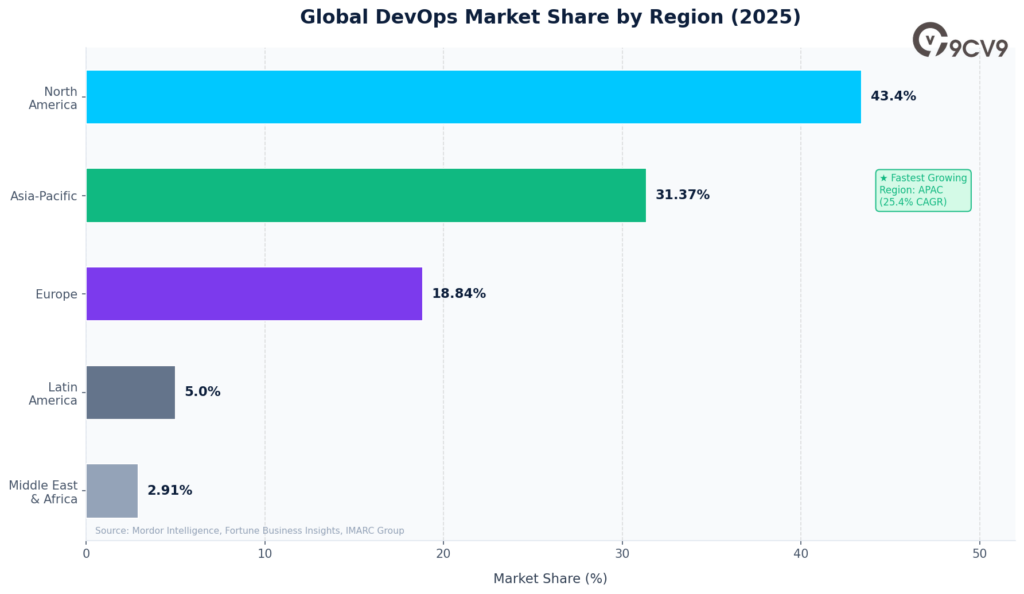1024x594 pixels.
Task: Click the 'Latin America' axis label
Action: (x=53, y=394)
